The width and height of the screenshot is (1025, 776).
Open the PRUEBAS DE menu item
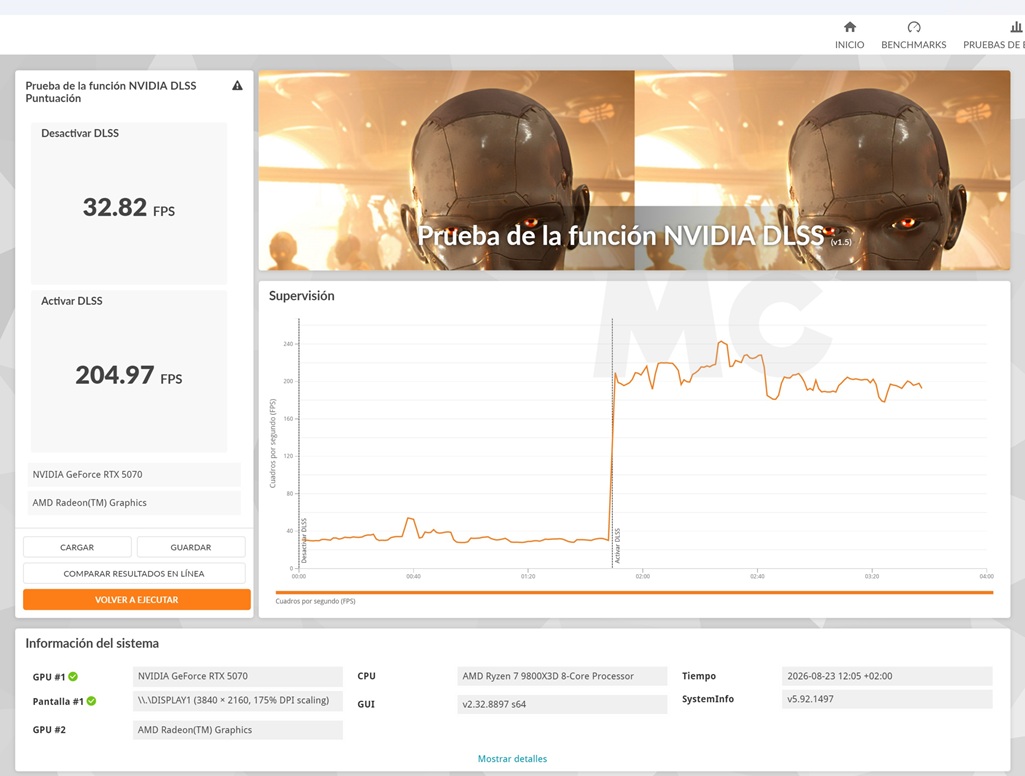[994, 44]
